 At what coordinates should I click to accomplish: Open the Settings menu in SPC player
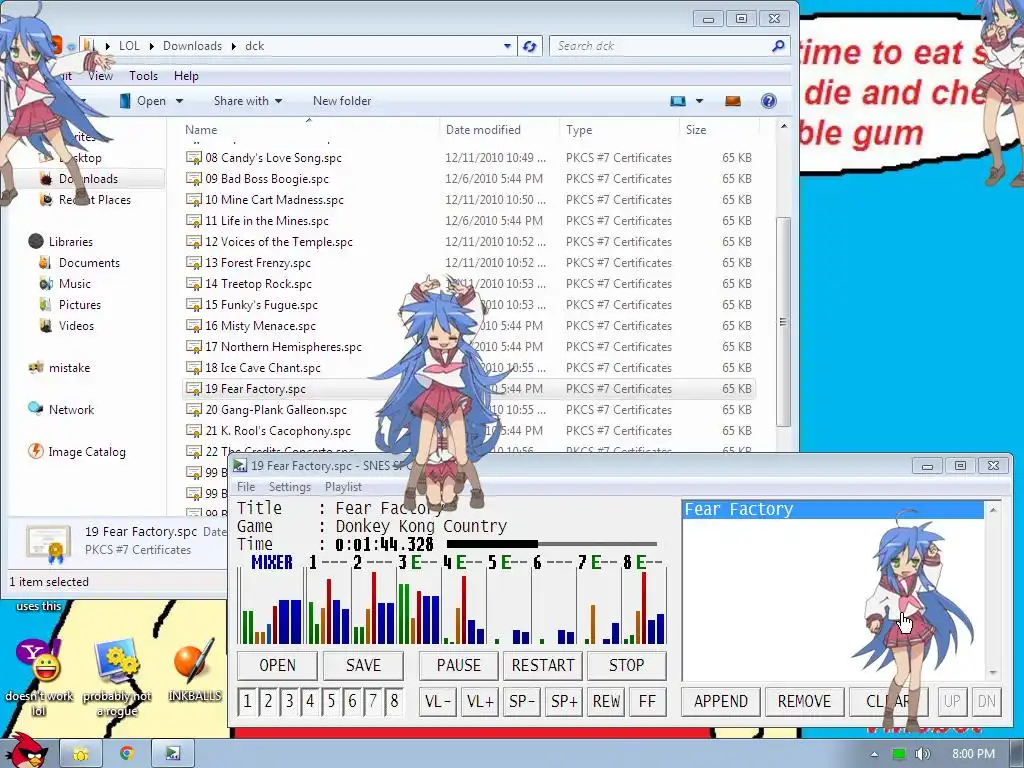click(289, 487)
